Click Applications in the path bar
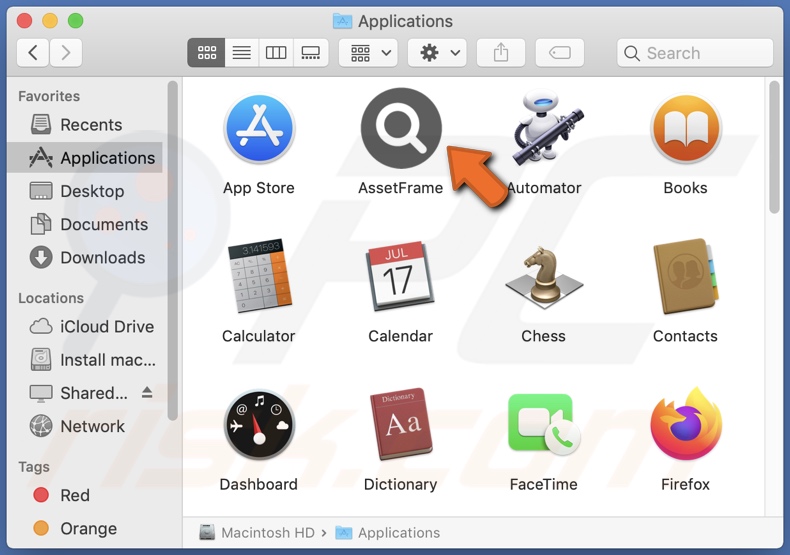Image resolution: width=790 pixels, height=555 pixels. [387, 532]
